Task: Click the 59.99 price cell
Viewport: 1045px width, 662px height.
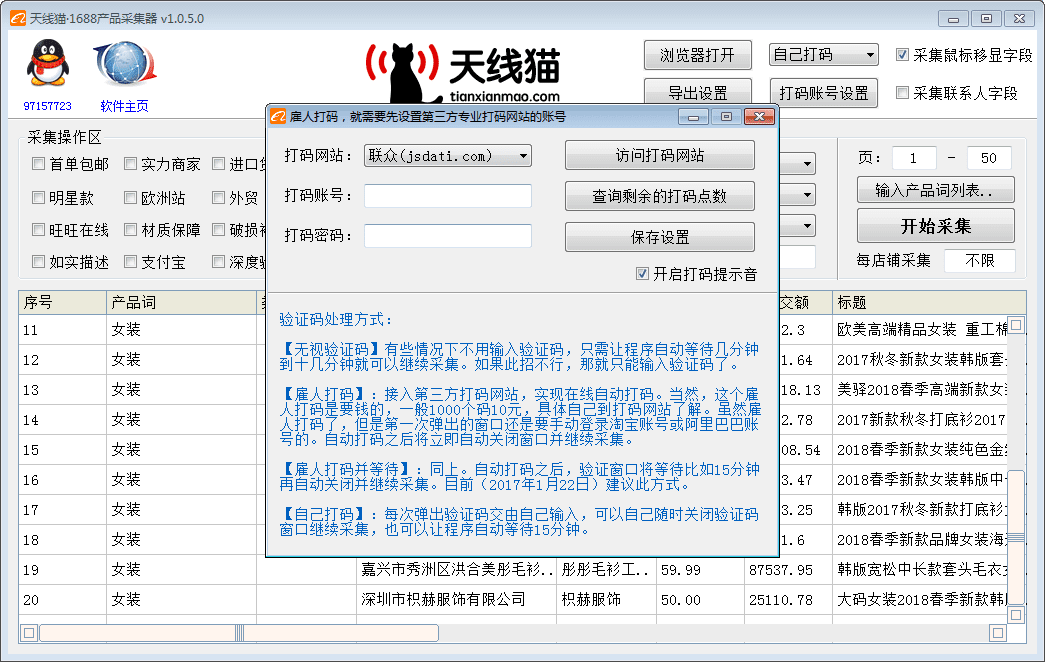Action: (x=700, y=570)
